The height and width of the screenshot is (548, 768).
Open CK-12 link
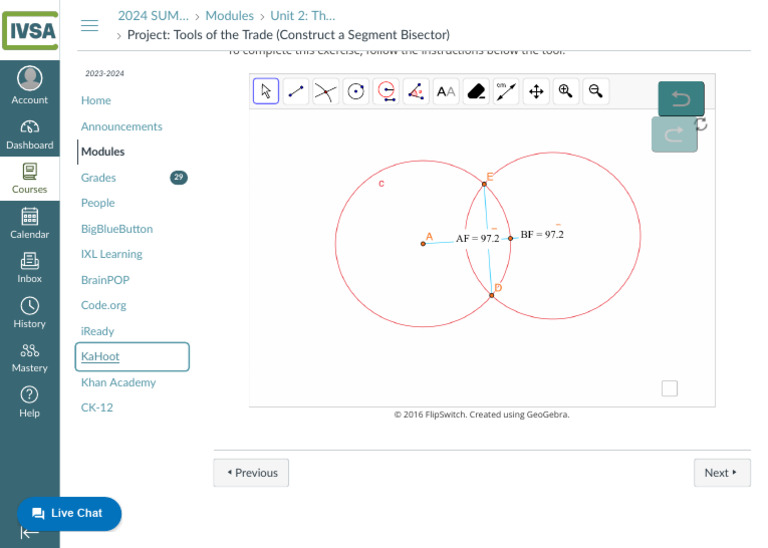pos(97,407)
